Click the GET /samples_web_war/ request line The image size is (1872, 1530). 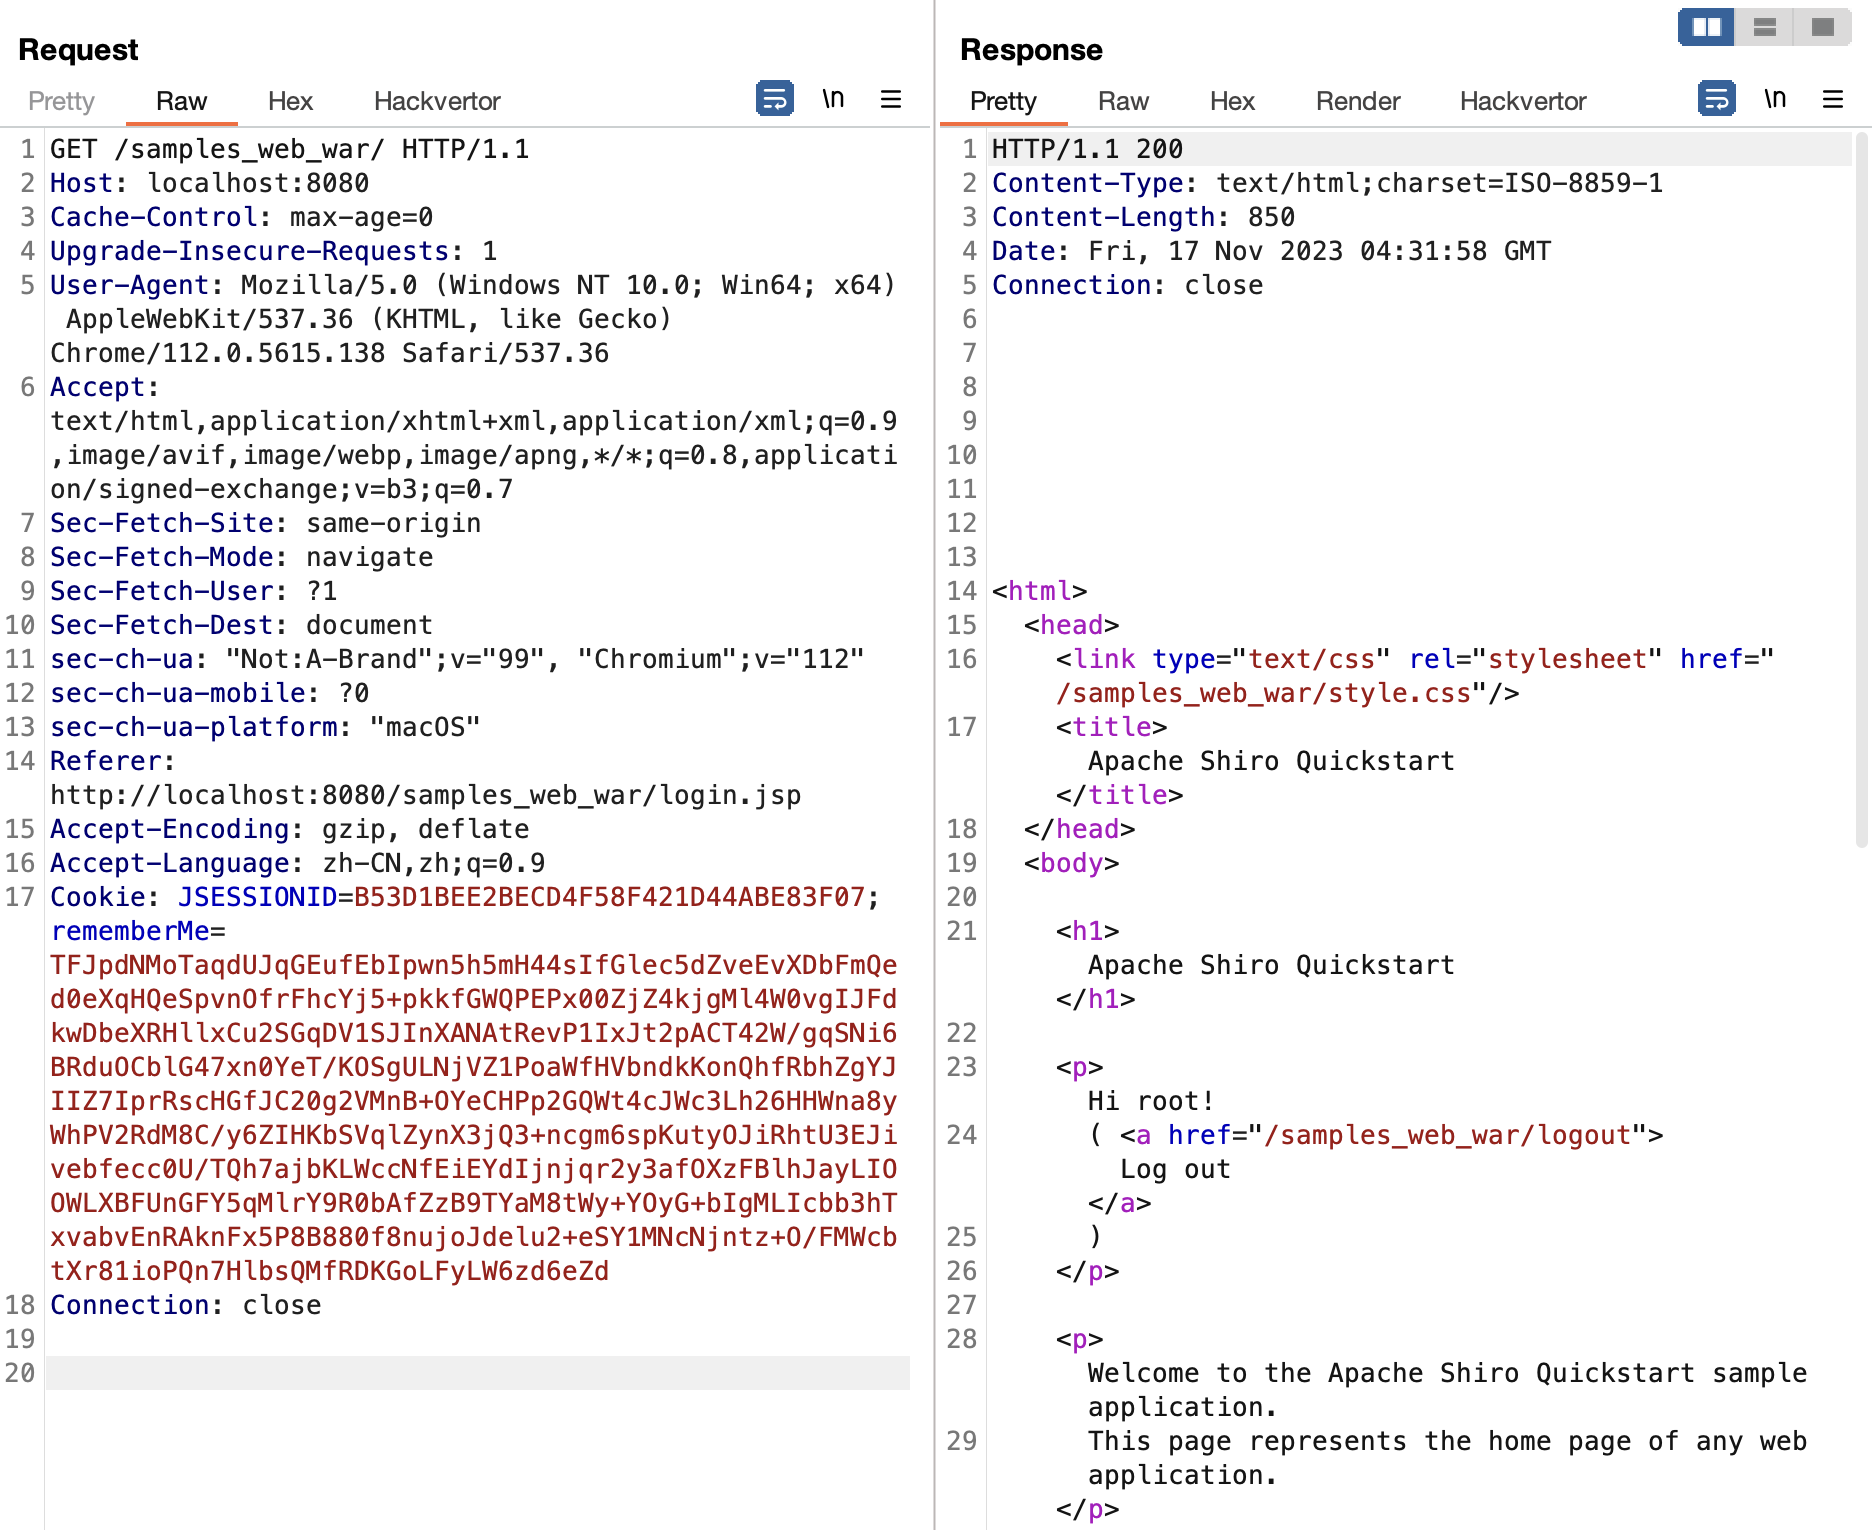[290, 149]
